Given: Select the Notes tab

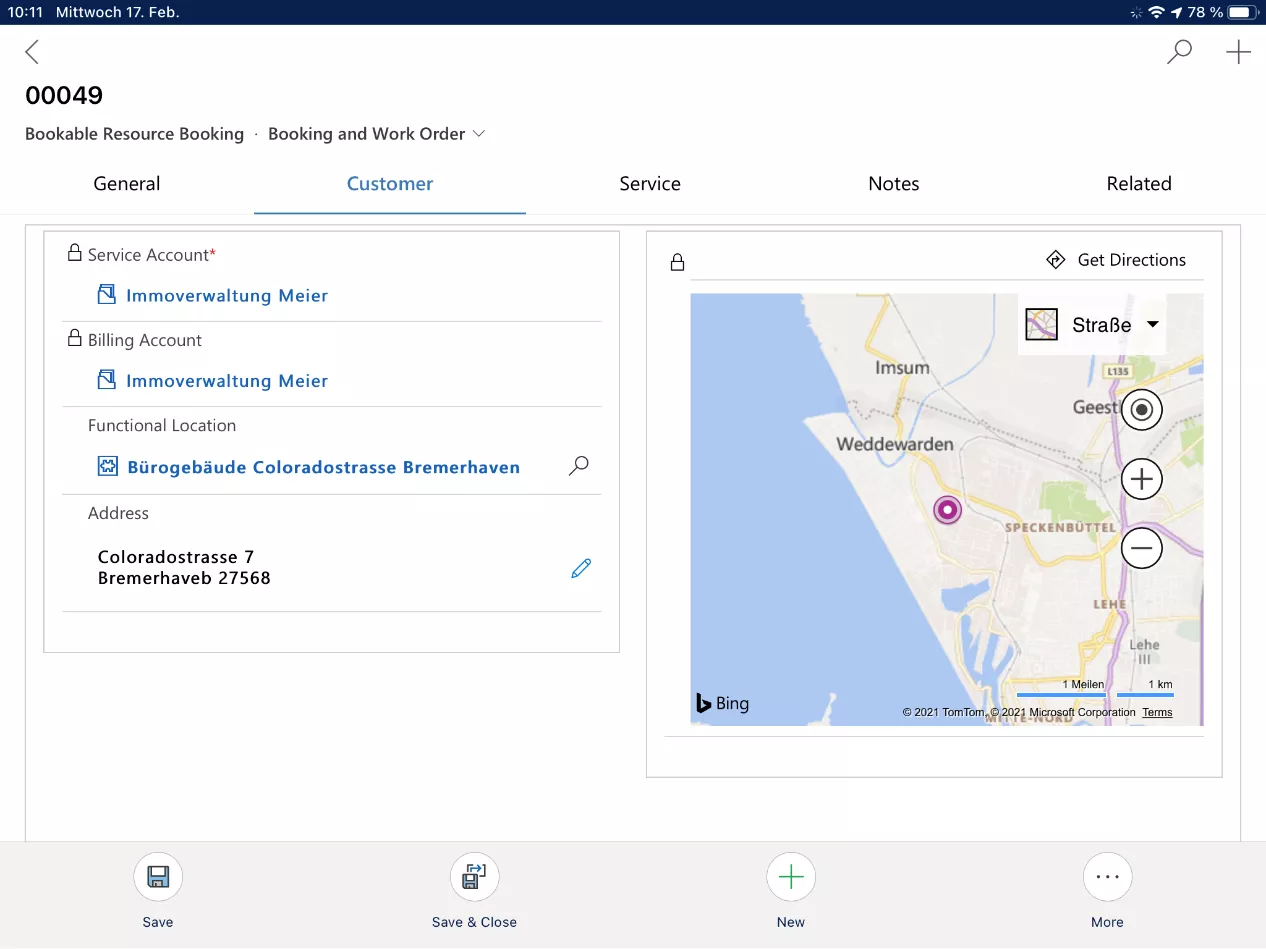Looking at the screenshot, I should (893, 184).
